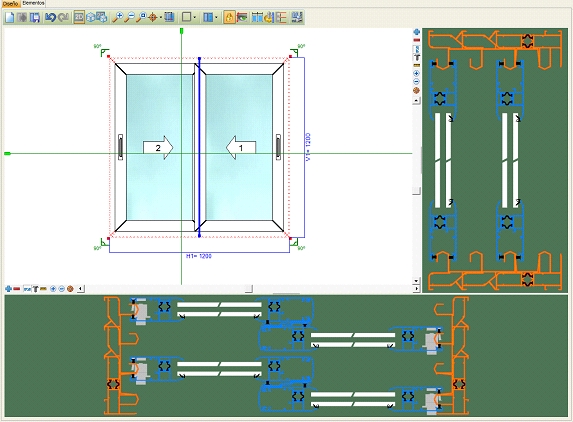
Task: Expand the dropdown beside the split-pane tool
Action: [216, 17]
